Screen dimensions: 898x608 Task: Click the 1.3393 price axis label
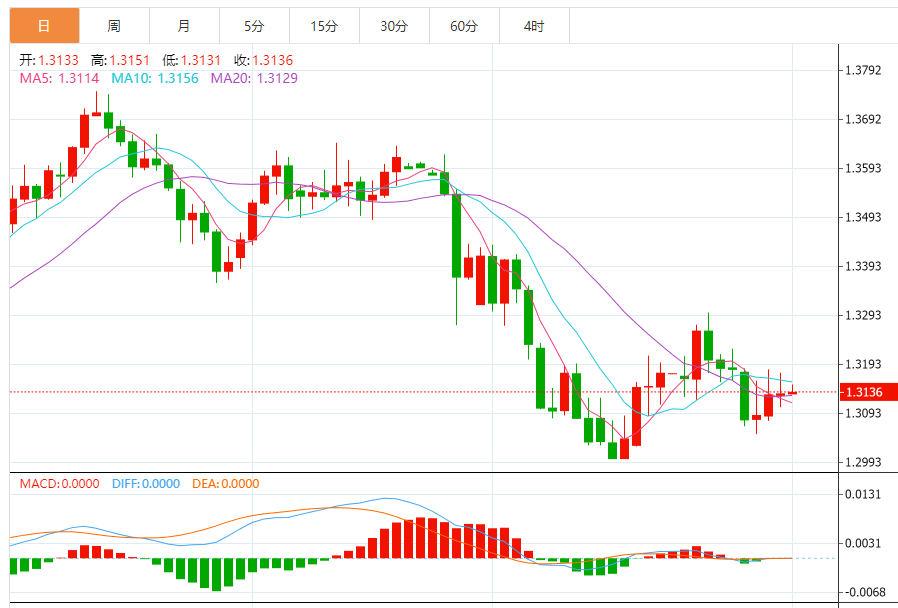pyautogui.click(x=864, y=266)
